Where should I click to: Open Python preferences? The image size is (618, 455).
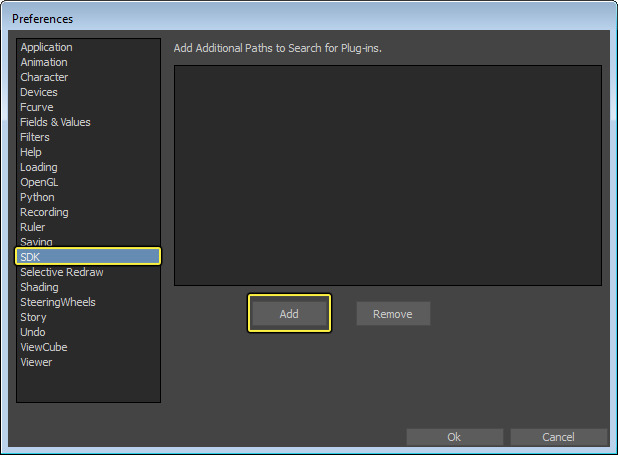pos(37,197)
